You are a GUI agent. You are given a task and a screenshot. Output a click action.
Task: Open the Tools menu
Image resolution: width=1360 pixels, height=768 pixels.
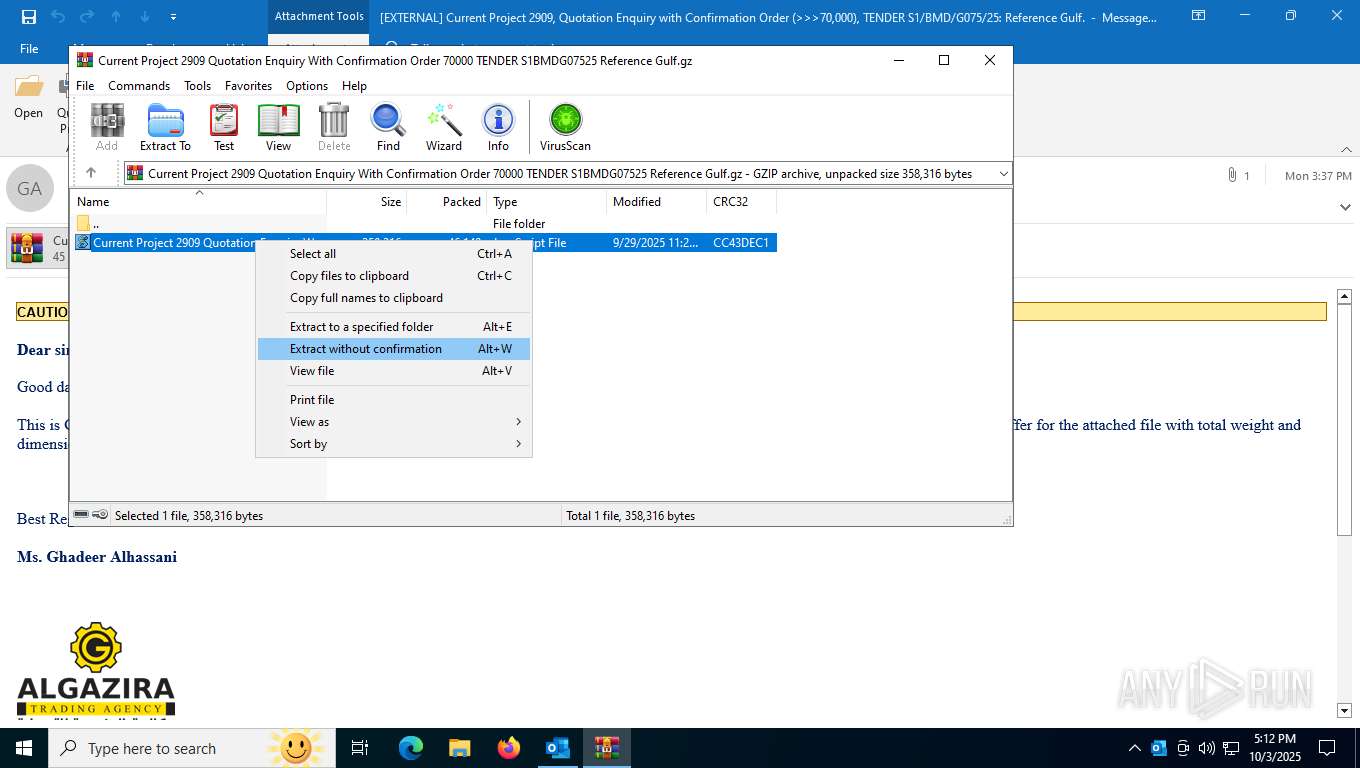tap(197, 86)
